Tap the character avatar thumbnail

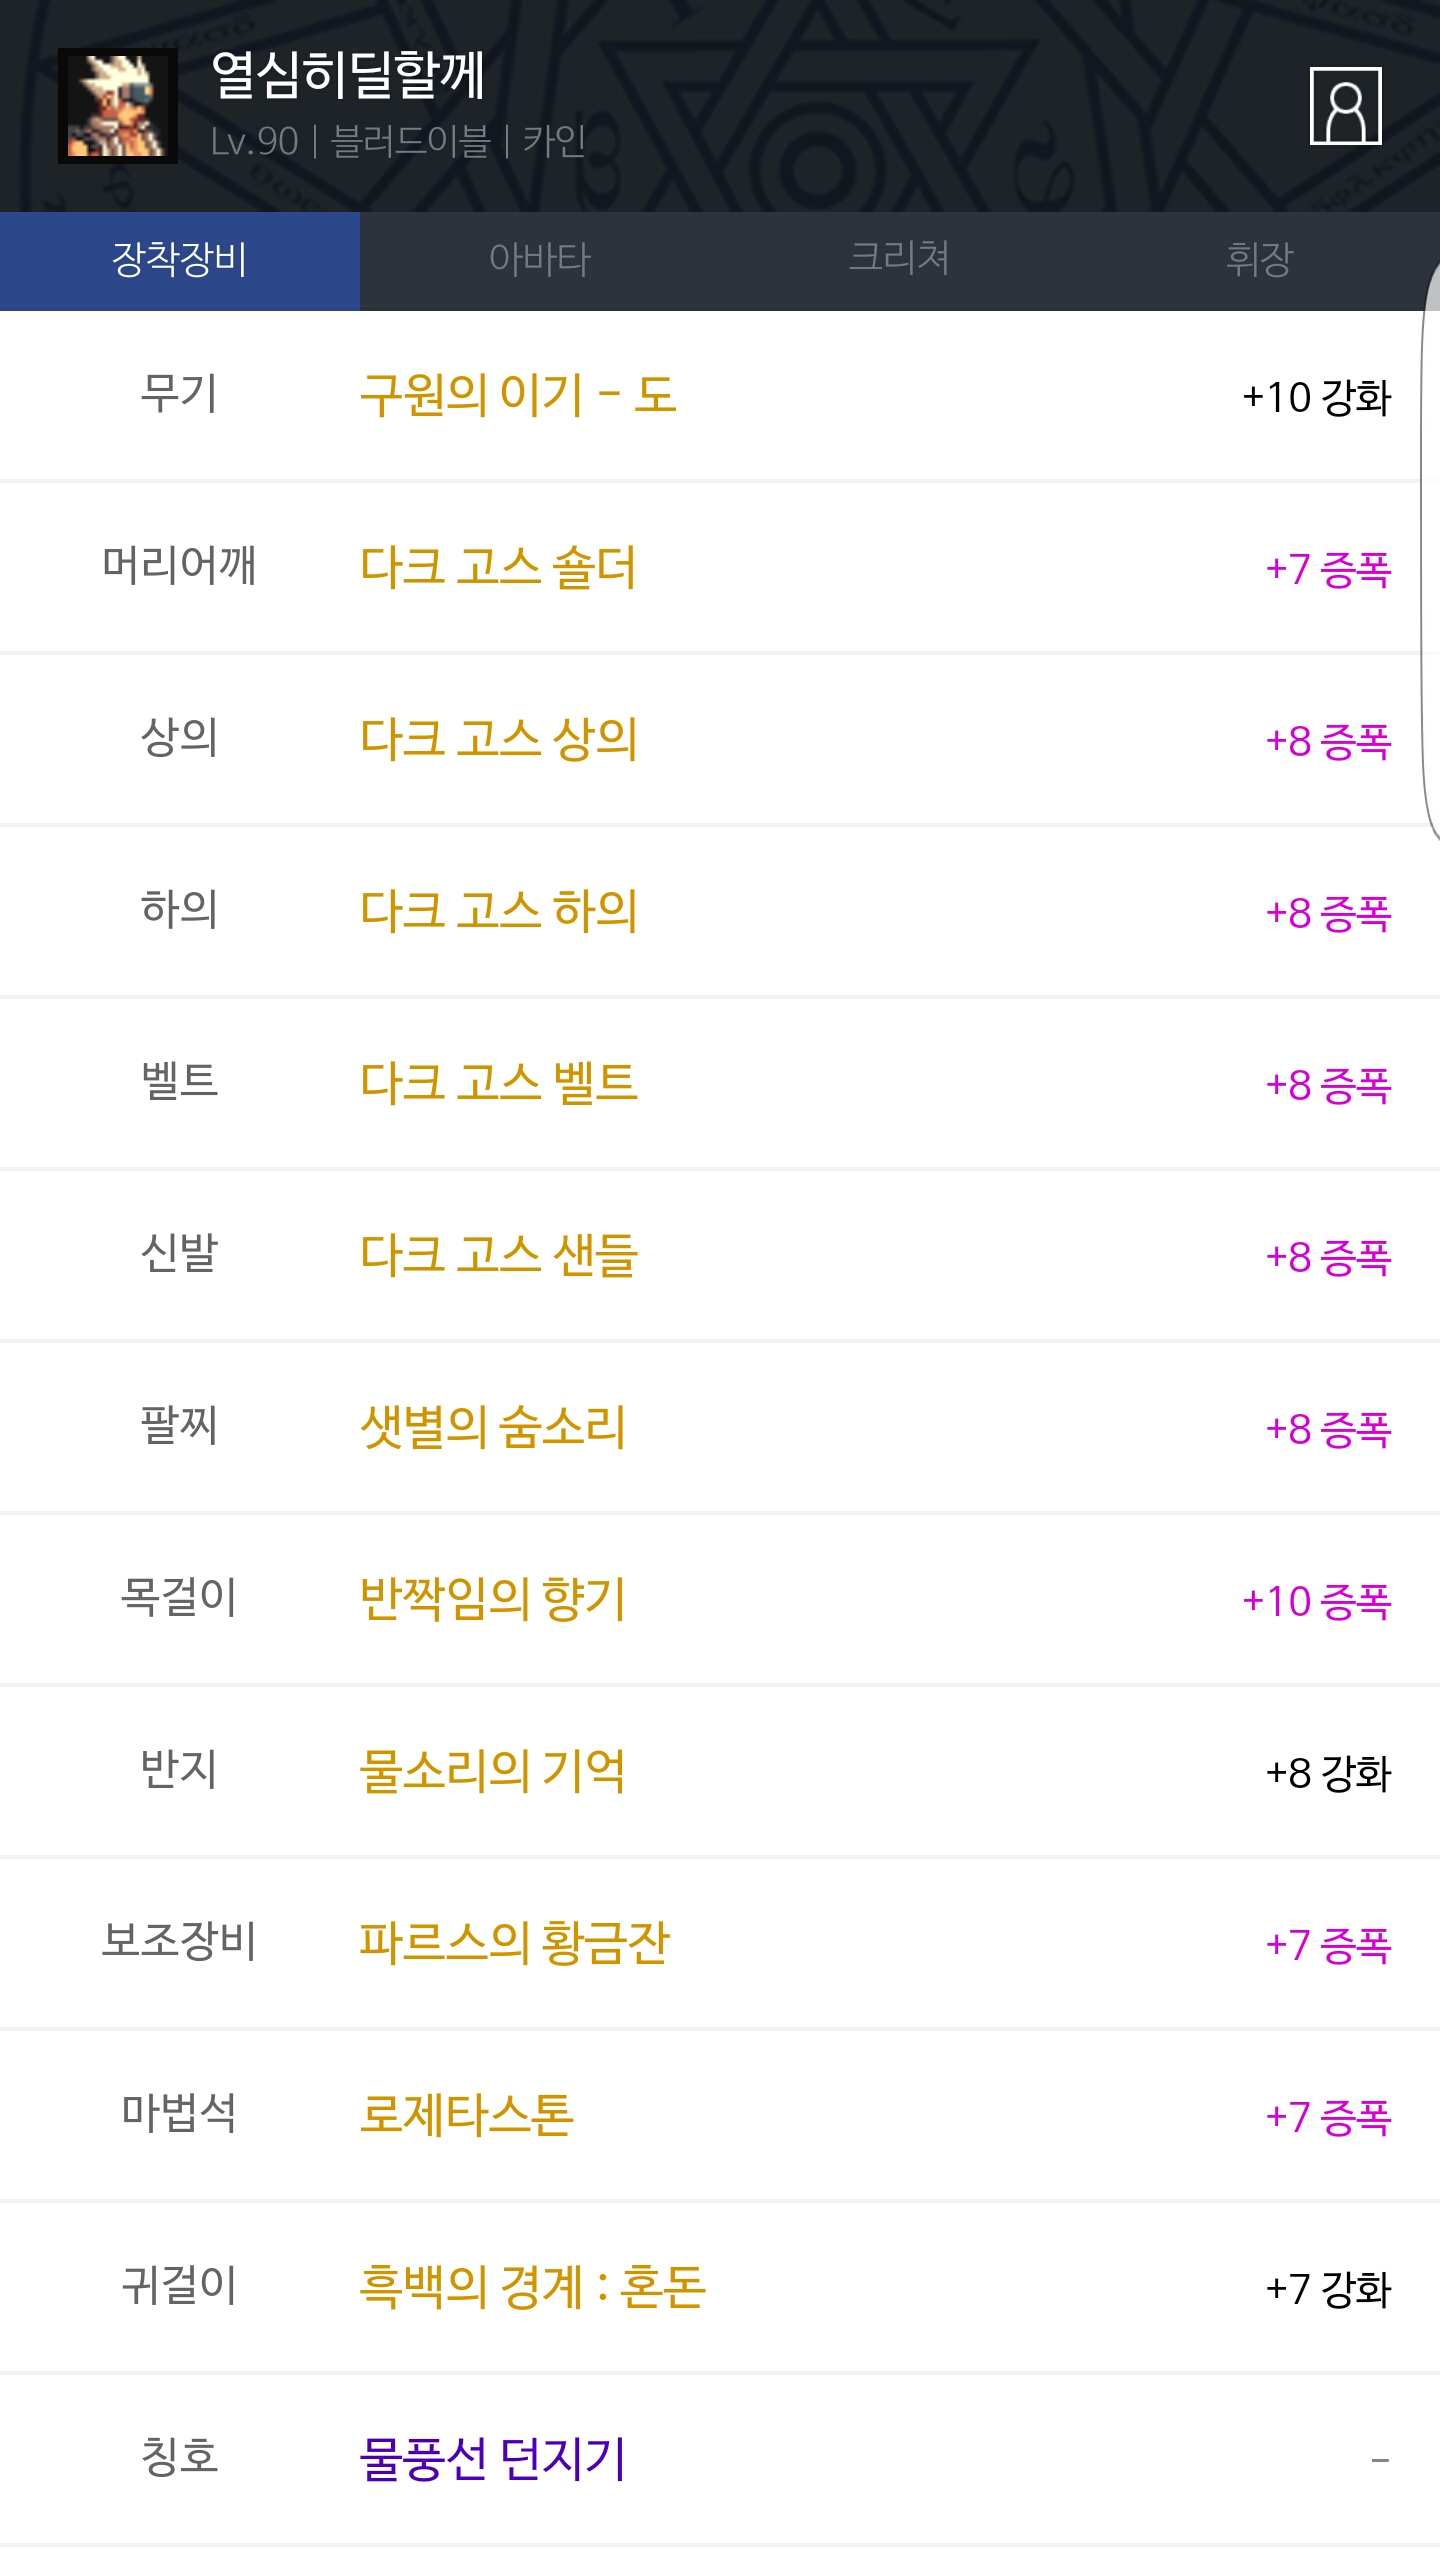(118, 106)
